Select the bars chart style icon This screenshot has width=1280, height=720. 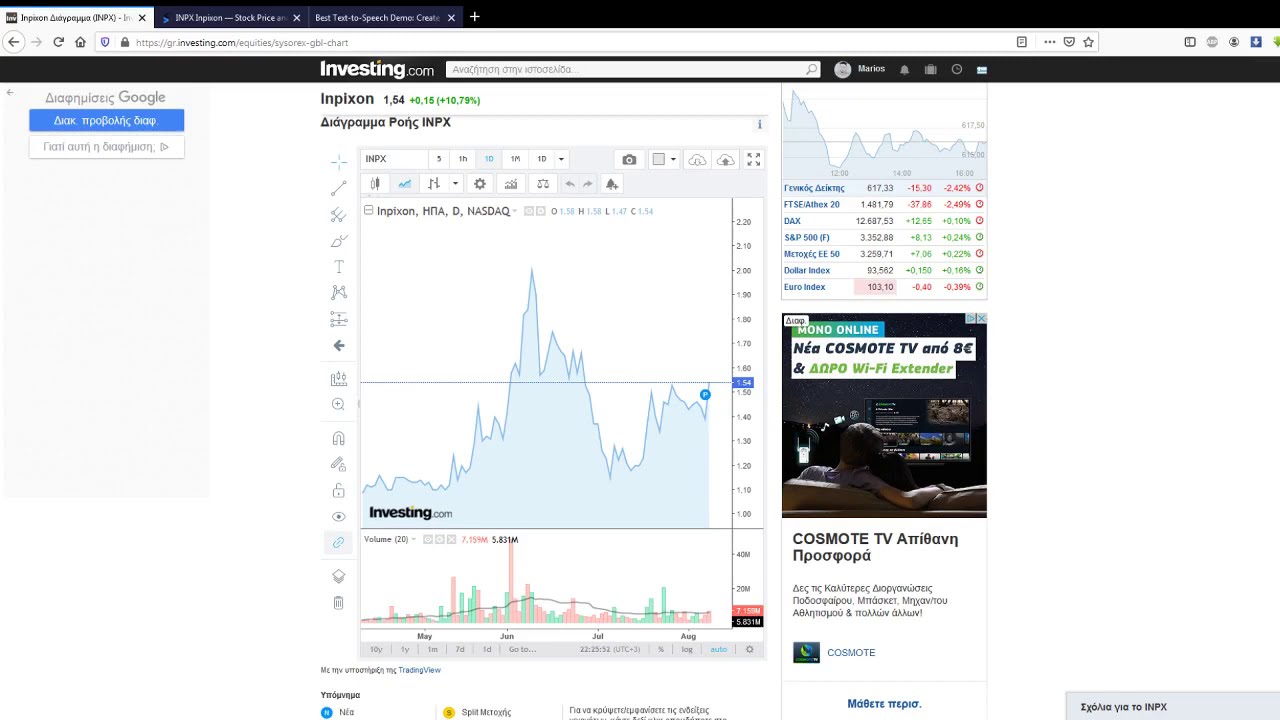pos(434,184)
